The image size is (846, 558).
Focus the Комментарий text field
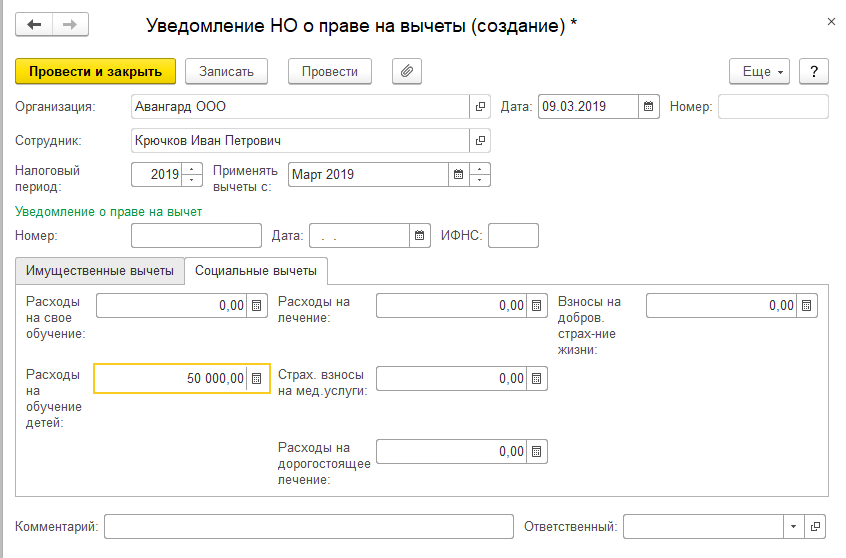click(x=307, y=526)
